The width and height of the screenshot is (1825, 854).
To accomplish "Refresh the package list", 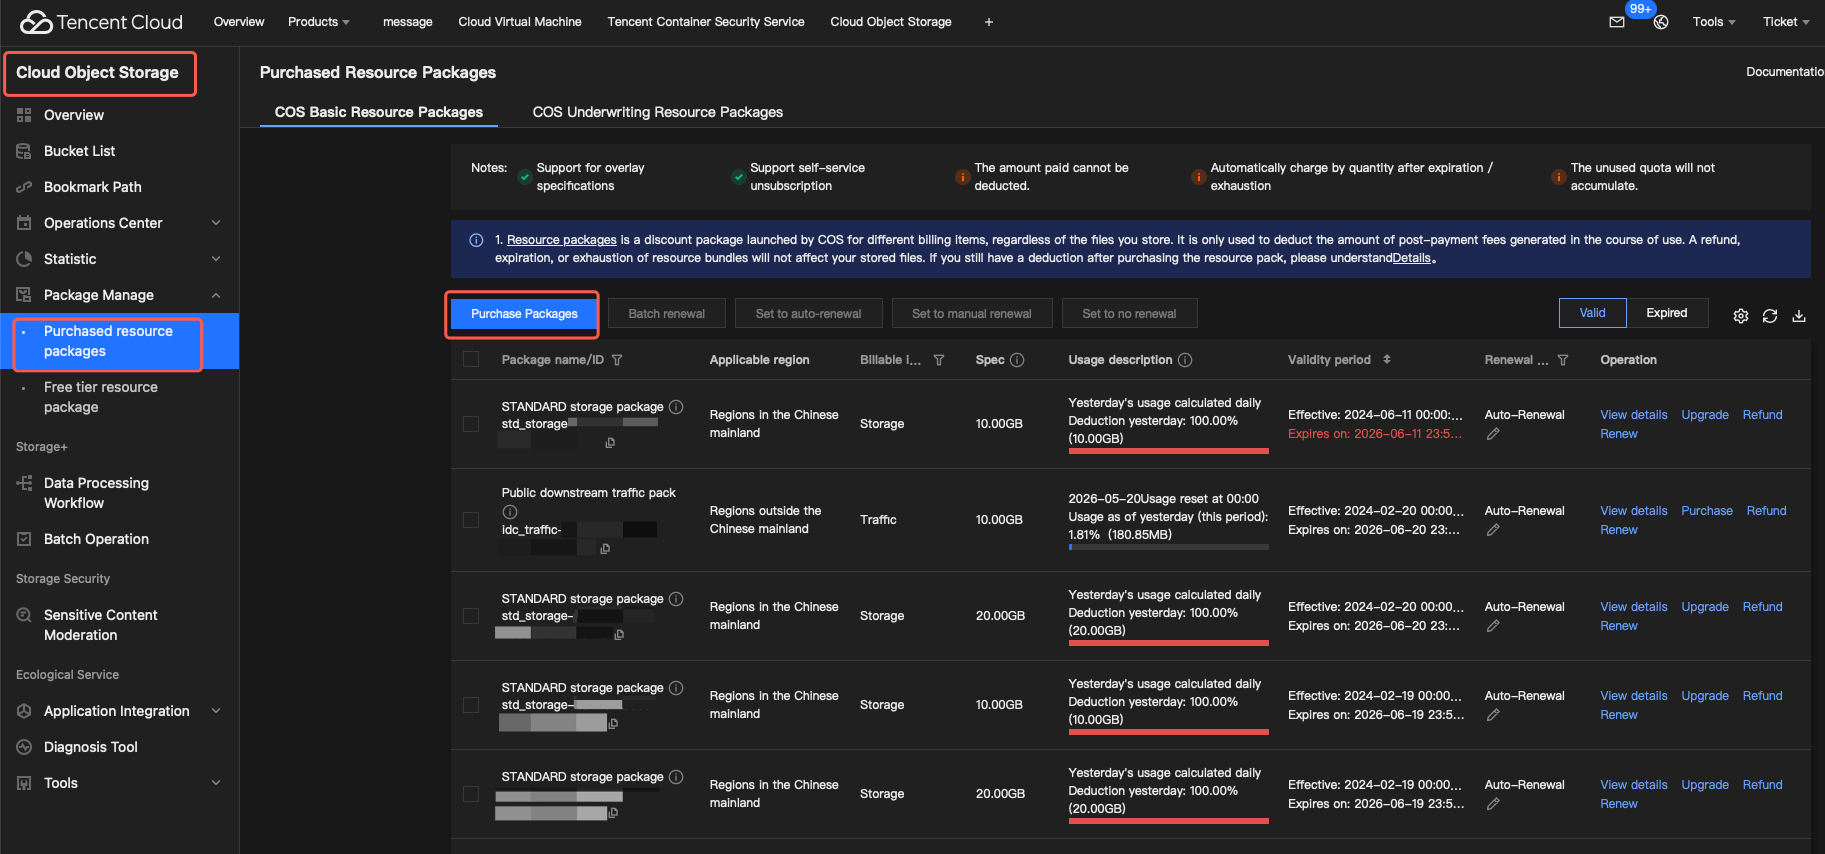I will 1770,316.
